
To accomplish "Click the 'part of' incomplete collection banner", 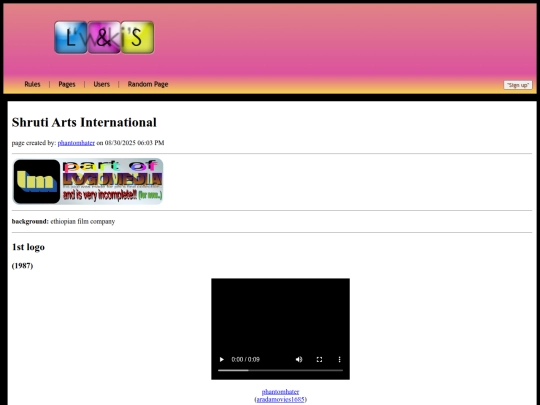I will pos(88,181).
